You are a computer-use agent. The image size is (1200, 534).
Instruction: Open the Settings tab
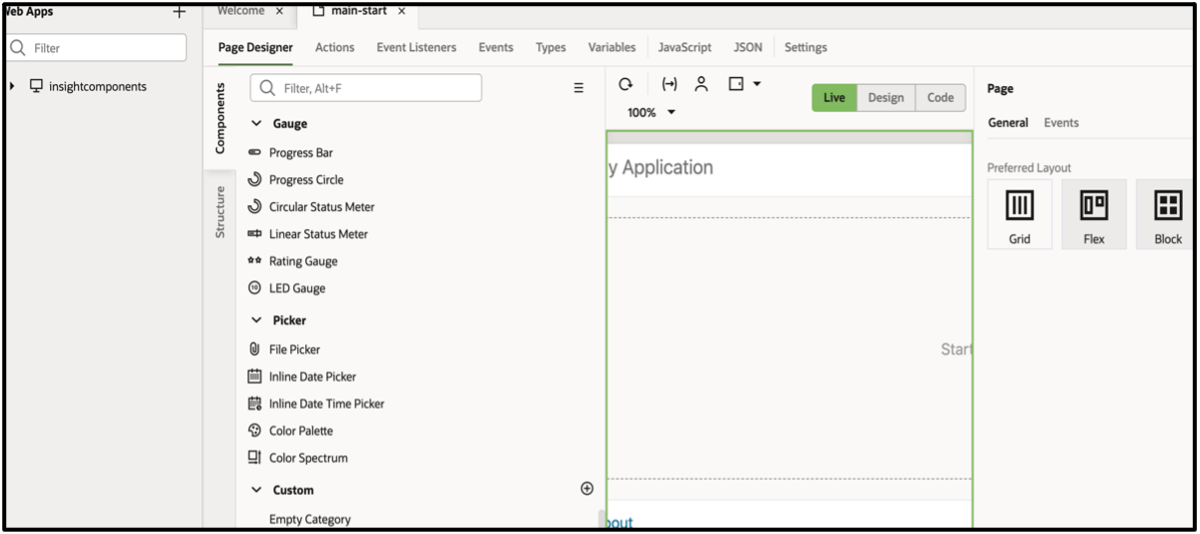tap(806, 47)
